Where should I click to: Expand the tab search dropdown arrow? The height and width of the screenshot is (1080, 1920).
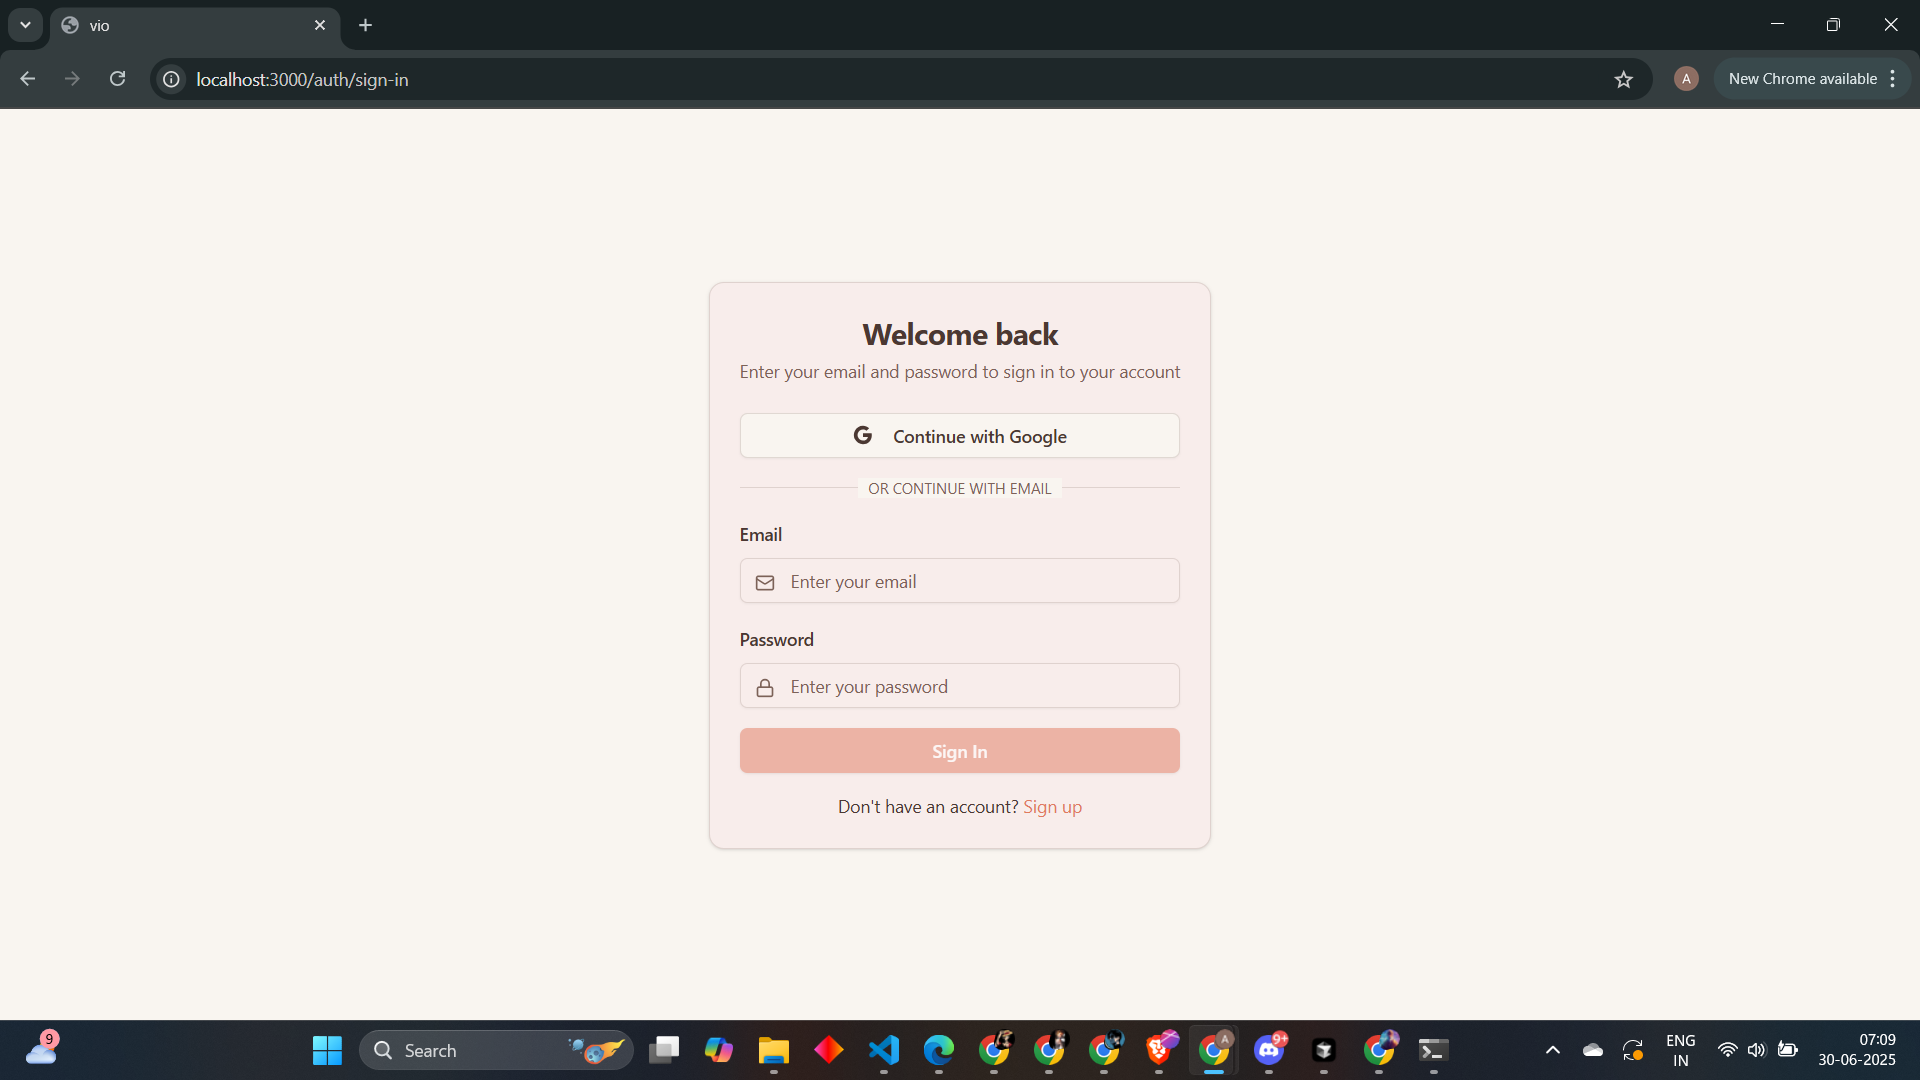(x=25, y=25)
